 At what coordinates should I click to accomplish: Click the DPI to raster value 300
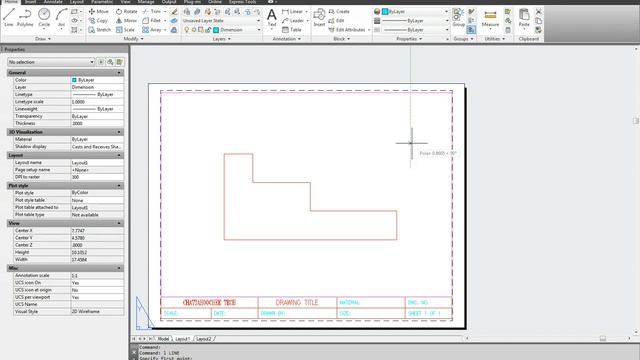pos(97,177)
